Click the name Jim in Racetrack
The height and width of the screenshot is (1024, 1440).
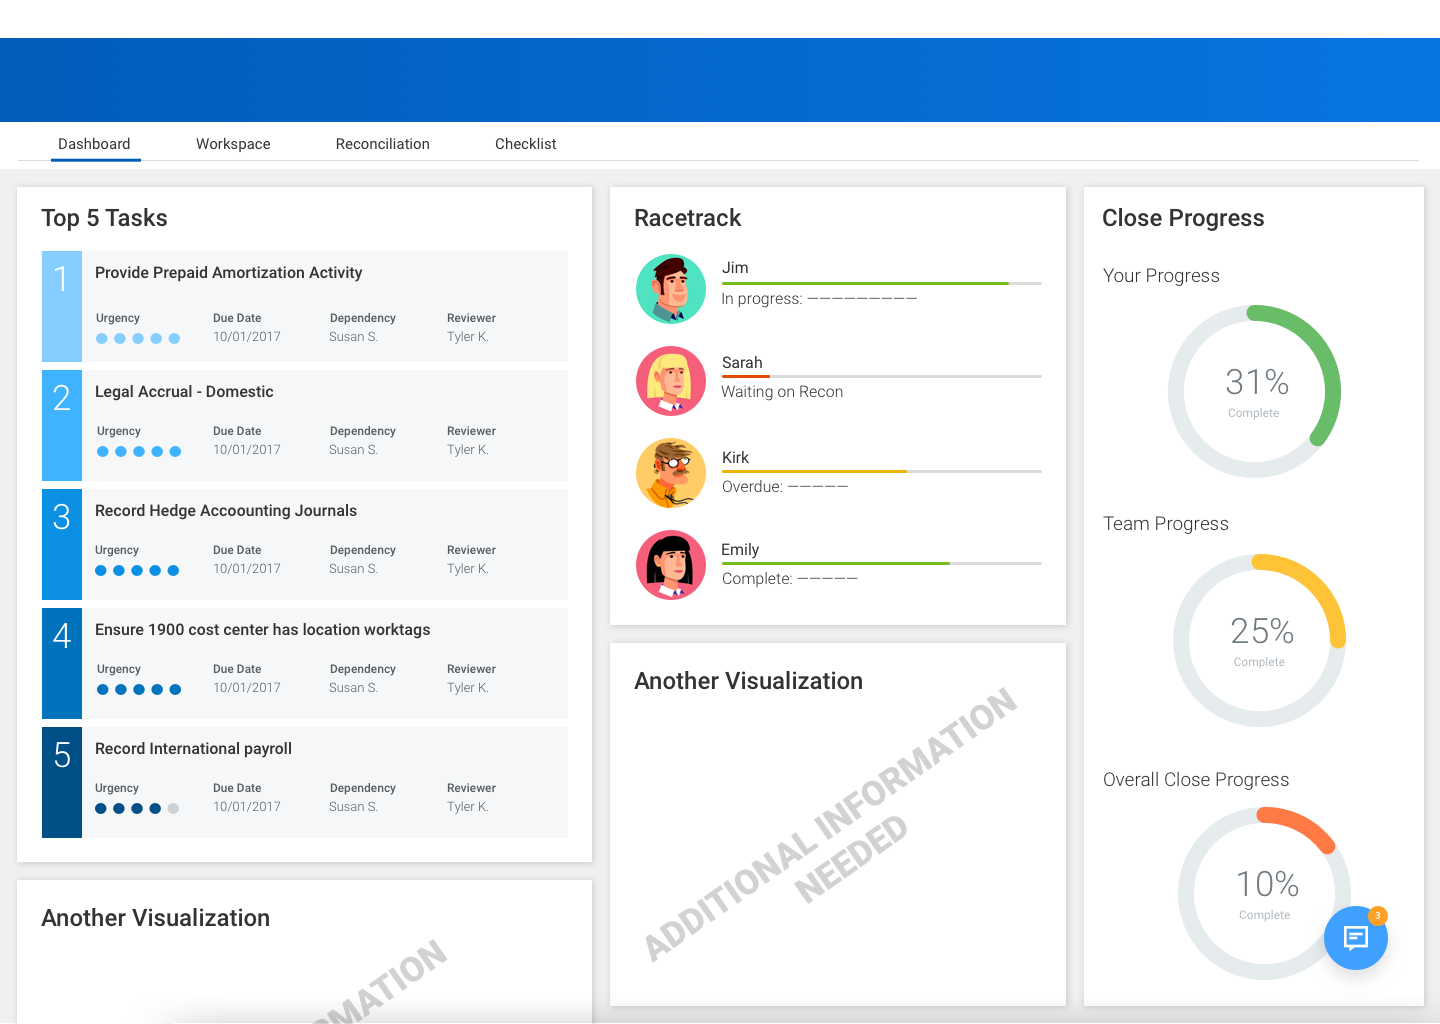tap(735, 268)
